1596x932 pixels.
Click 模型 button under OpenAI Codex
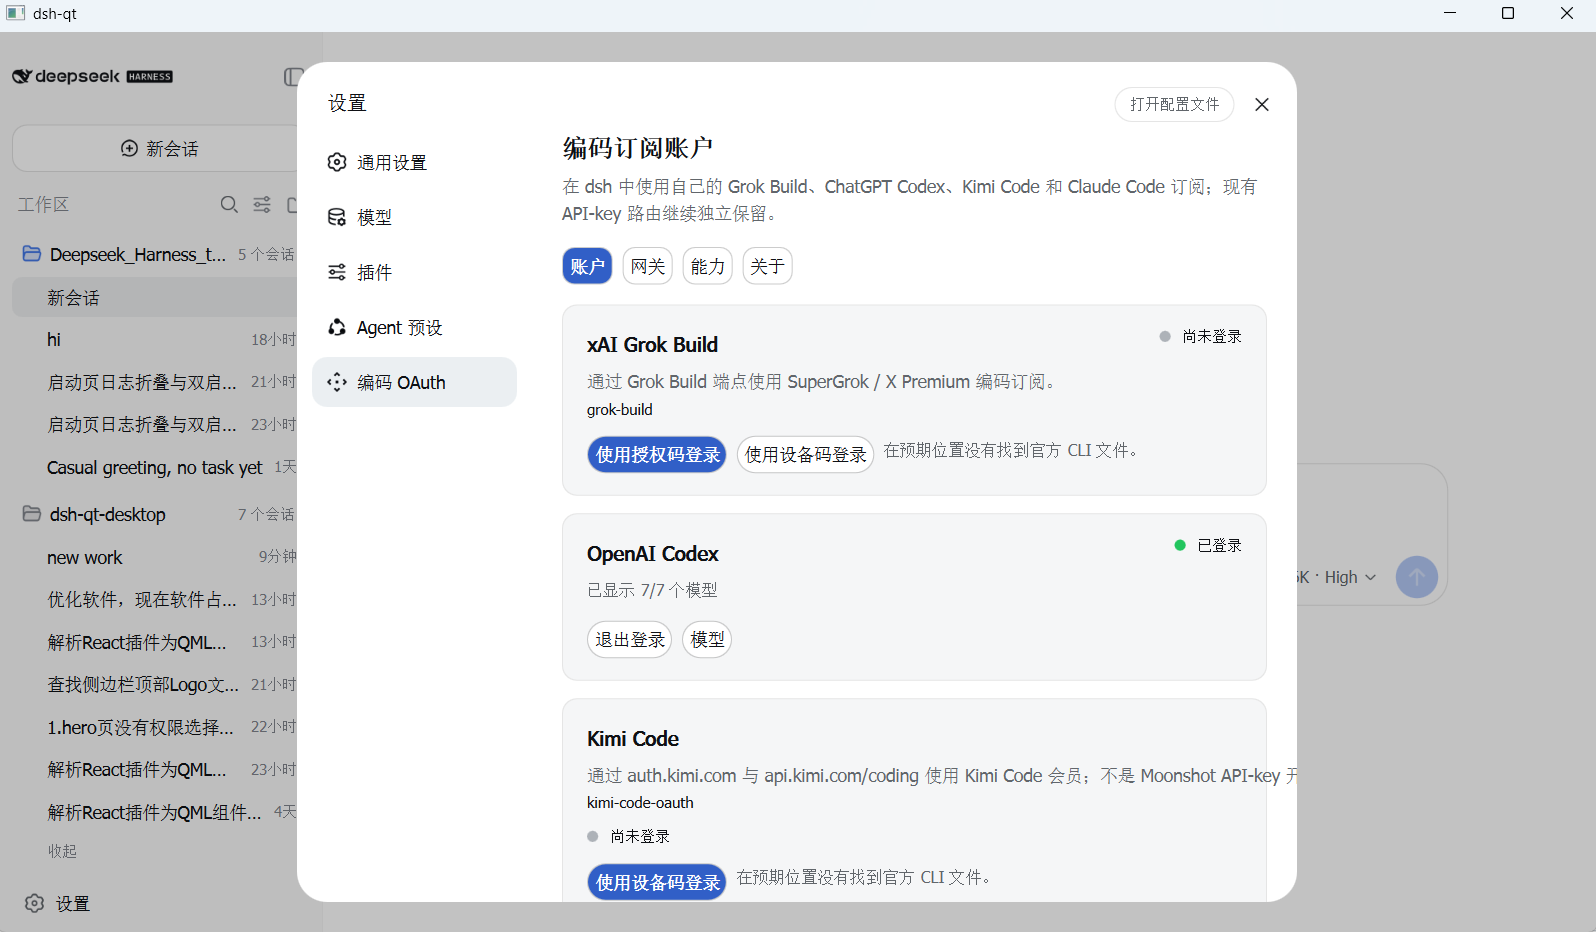[707, 640]
